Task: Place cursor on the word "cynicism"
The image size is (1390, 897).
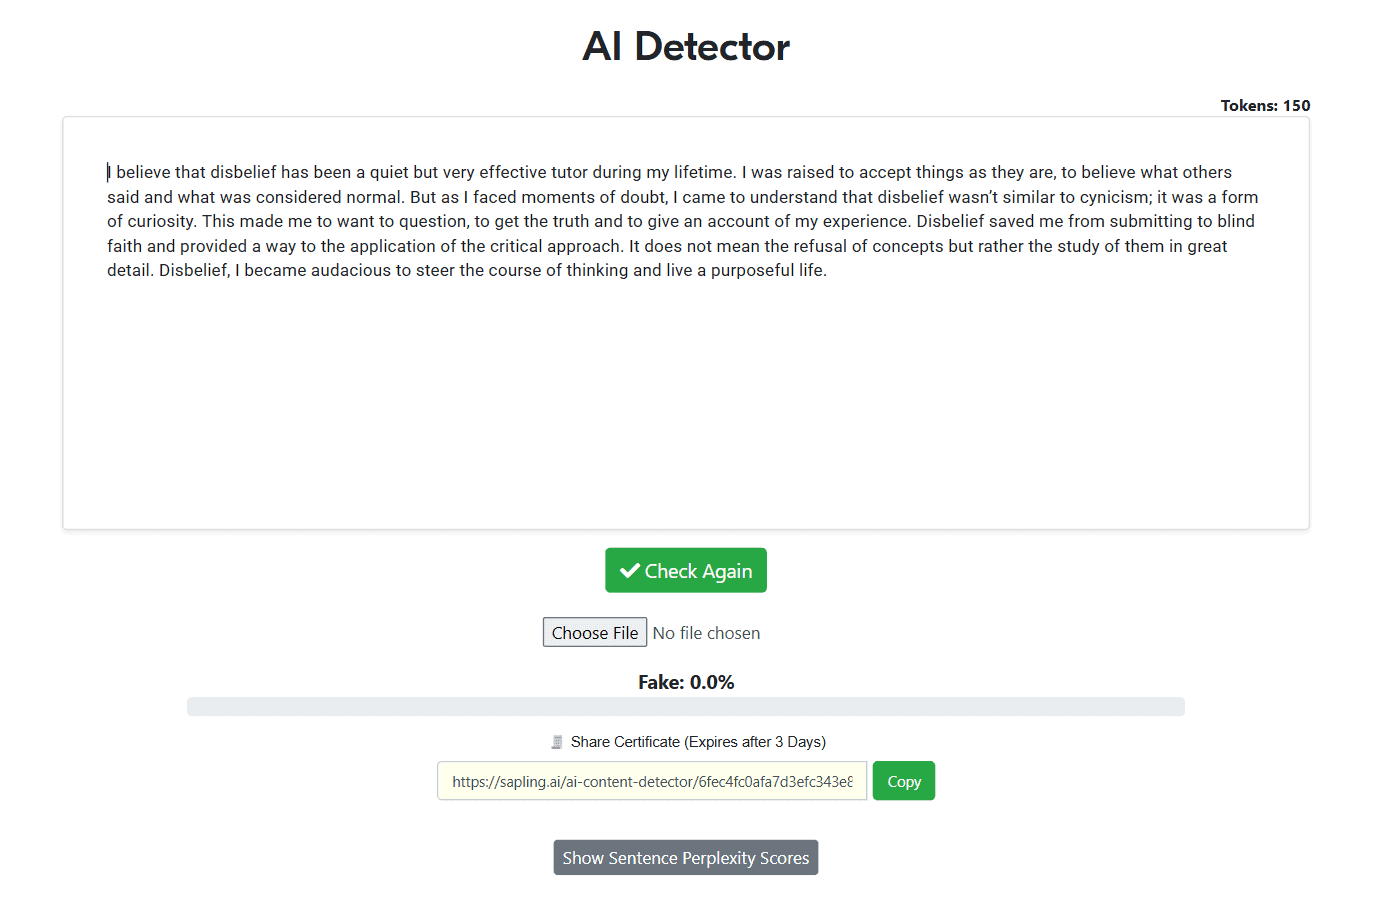Action: coord(1113,197)
